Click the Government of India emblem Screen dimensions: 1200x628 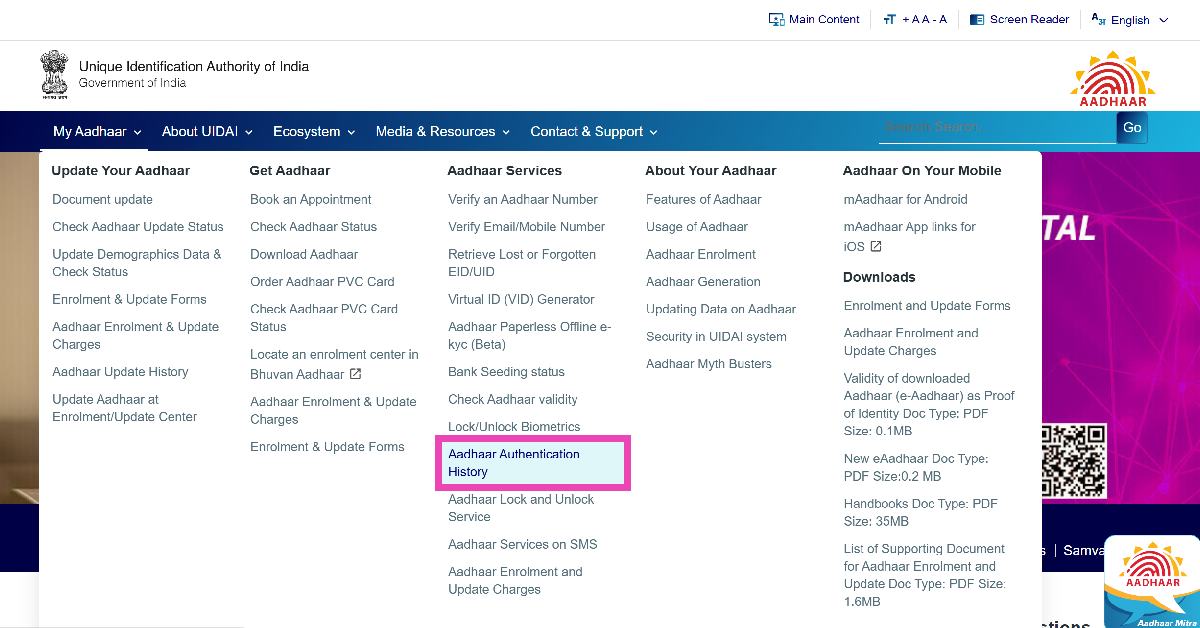pyautogui.click(x=54, y=75)
